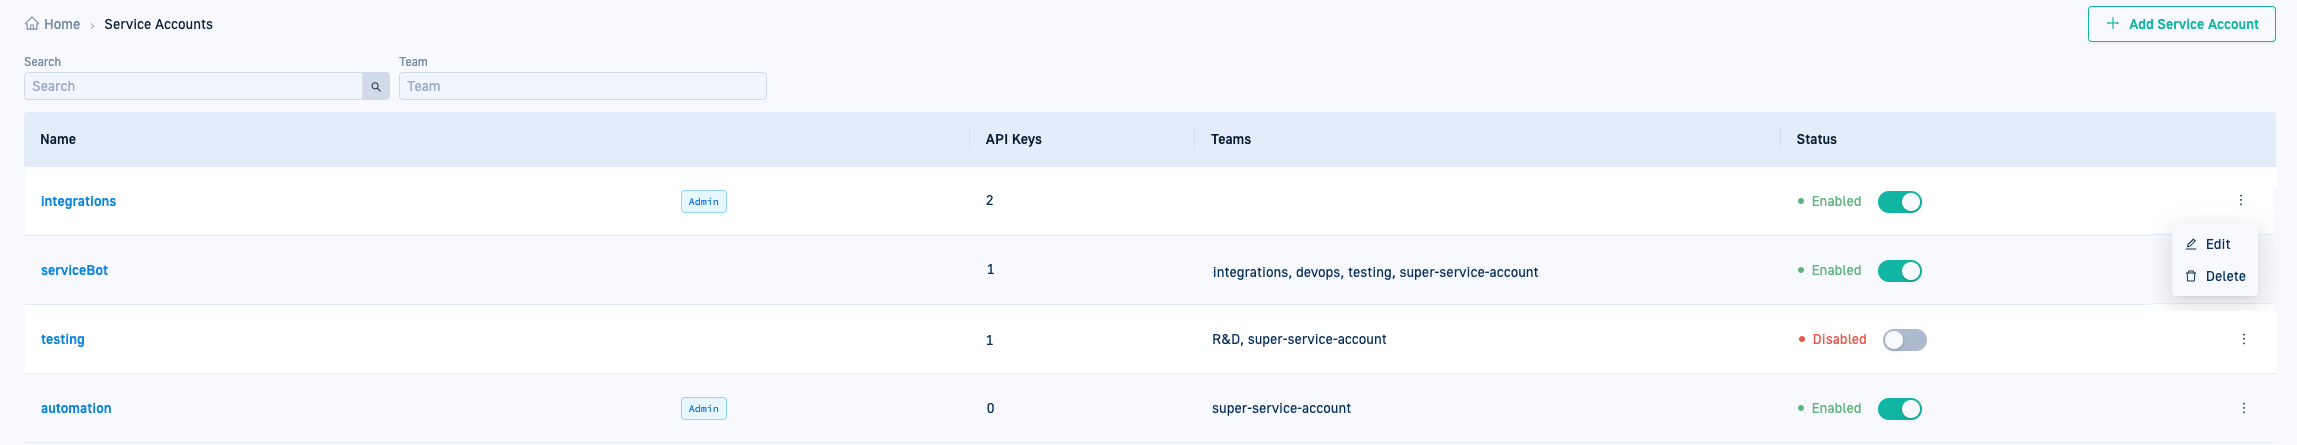Open the kebab menu for testing row
The height and width of the screenshot is (445, 2297).
point(2243,340)
